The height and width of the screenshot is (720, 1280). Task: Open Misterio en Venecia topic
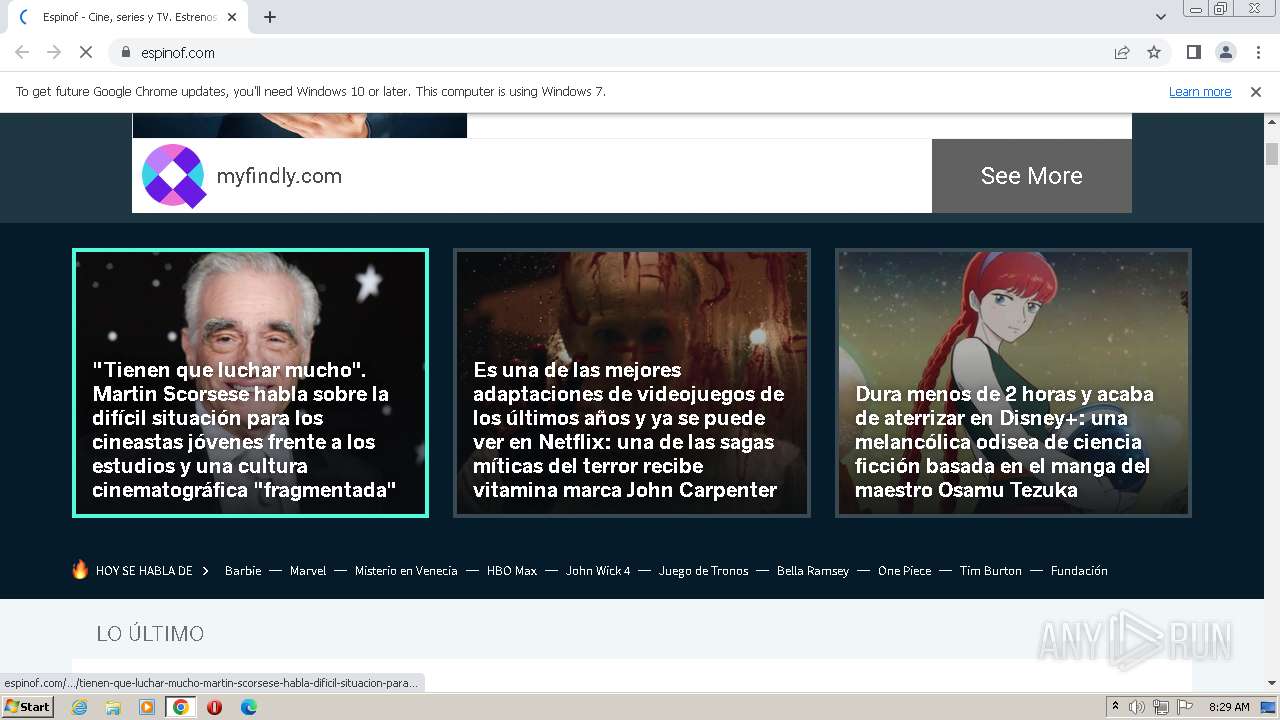406,571
